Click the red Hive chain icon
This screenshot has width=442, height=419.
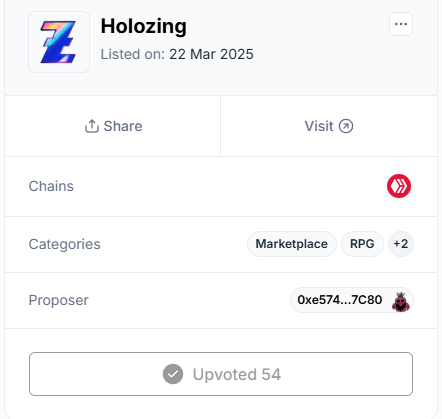tap(399, 186)
